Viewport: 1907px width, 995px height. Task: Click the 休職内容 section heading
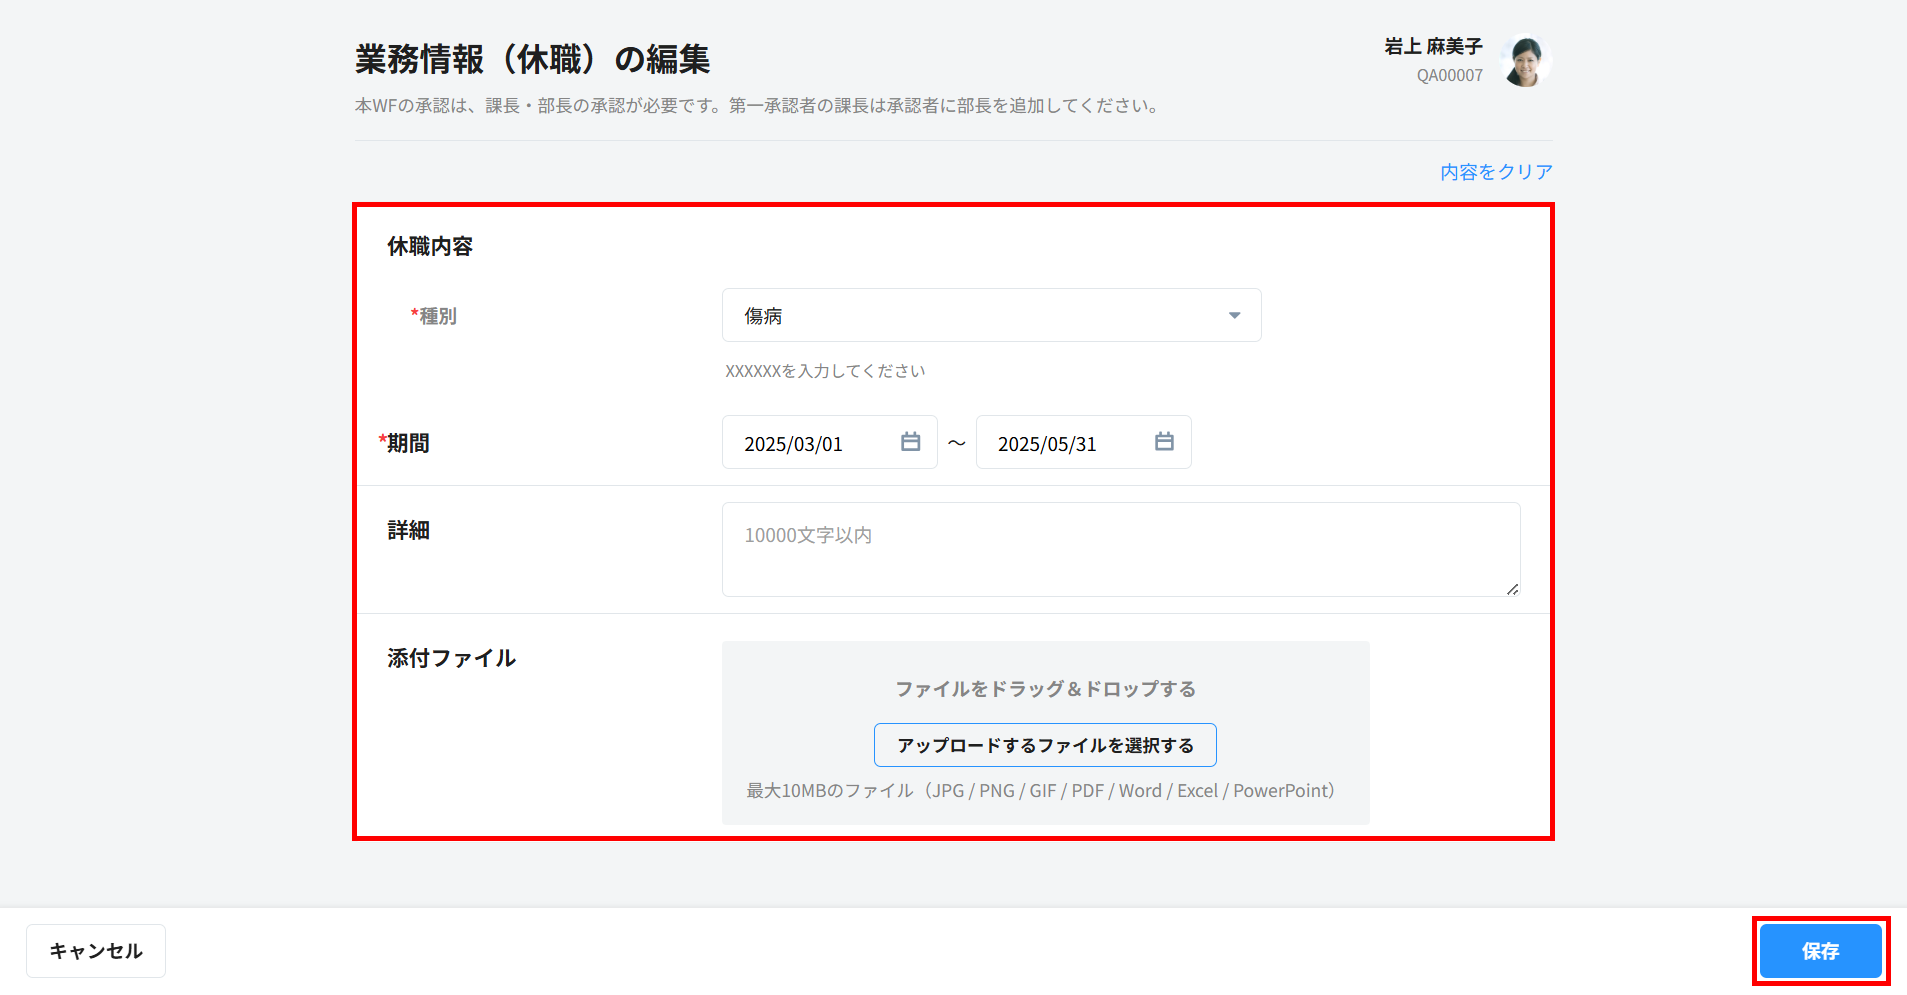pos(430,246)
